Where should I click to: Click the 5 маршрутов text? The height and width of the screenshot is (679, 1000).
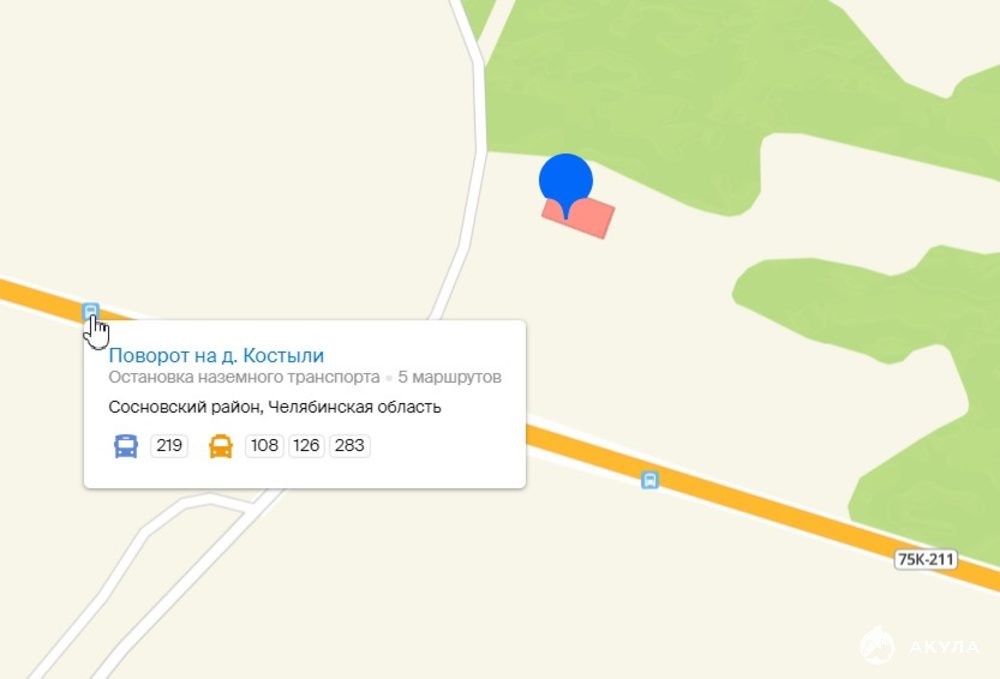coord(450,377)
